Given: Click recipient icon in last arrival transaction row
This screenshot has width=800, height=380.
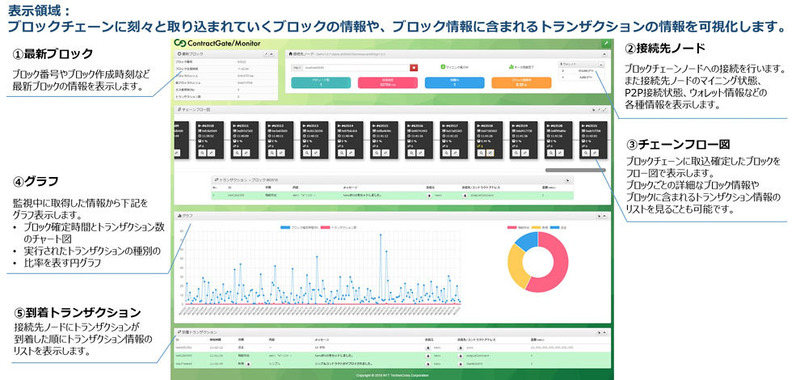Looking at the screenshot, I should click(460, 364).
